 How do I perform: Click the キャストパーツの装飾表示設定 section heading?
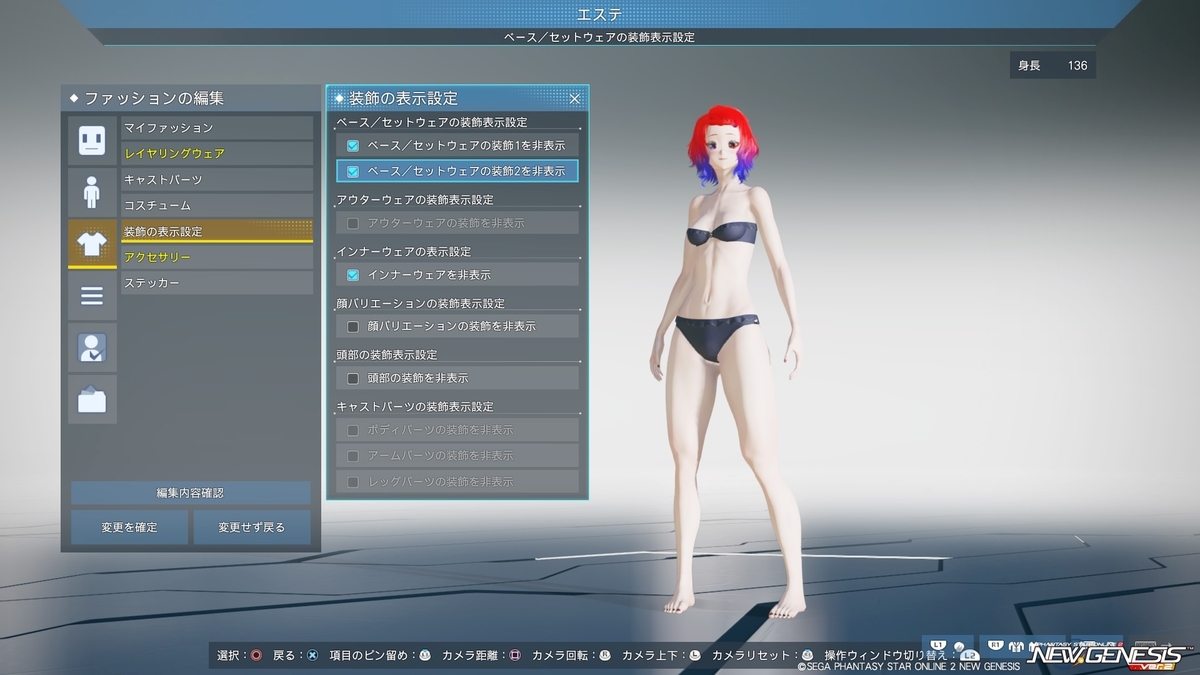(x=415, y=407)
